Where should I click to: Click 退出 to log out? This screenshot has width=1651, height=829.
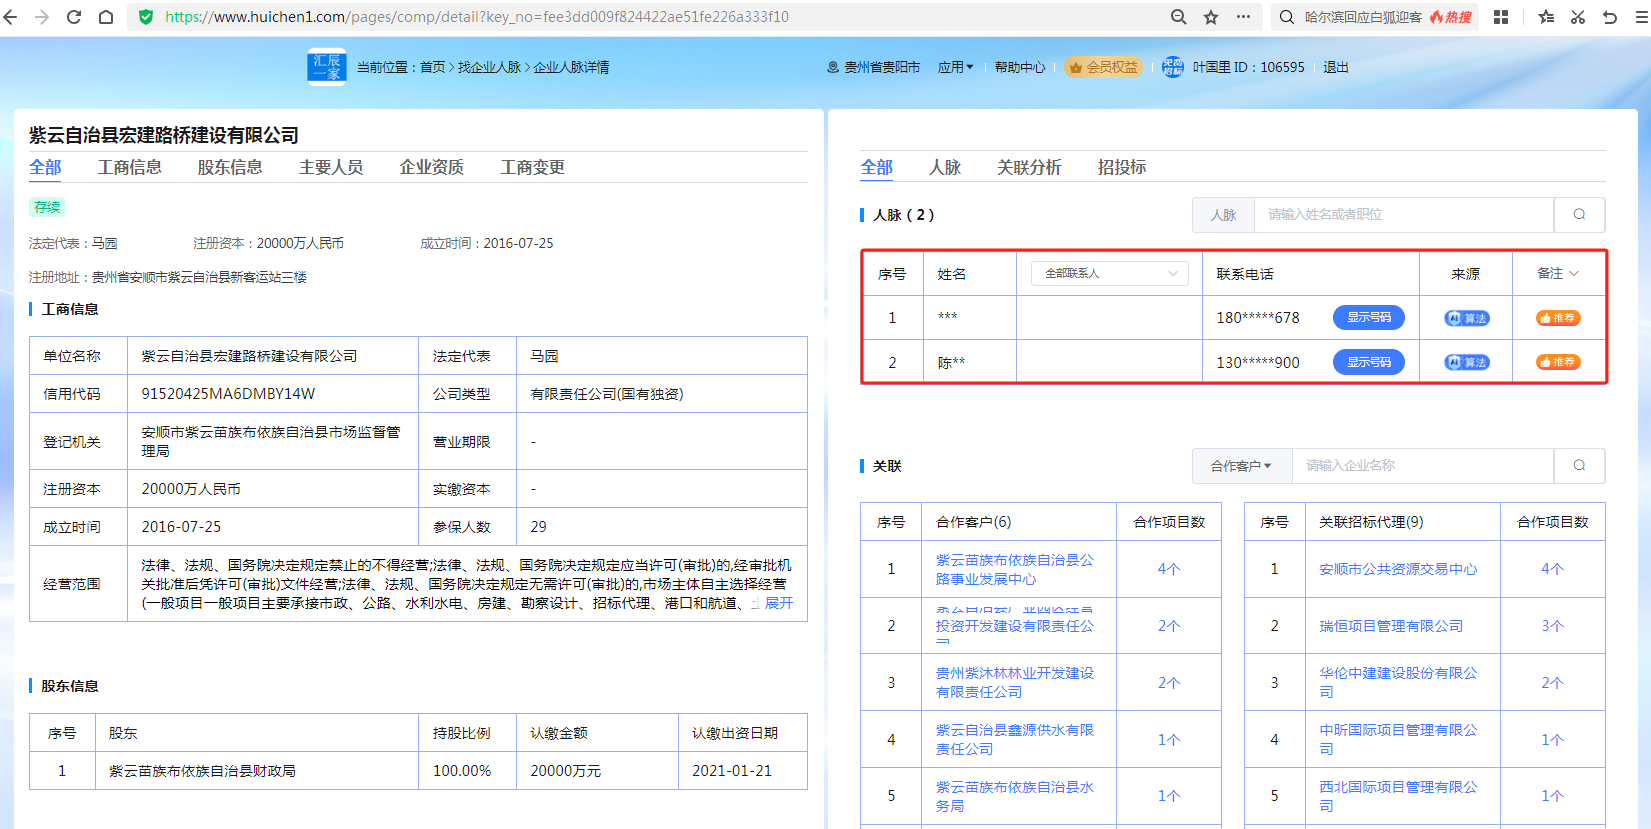click(x=1336, y=67)
